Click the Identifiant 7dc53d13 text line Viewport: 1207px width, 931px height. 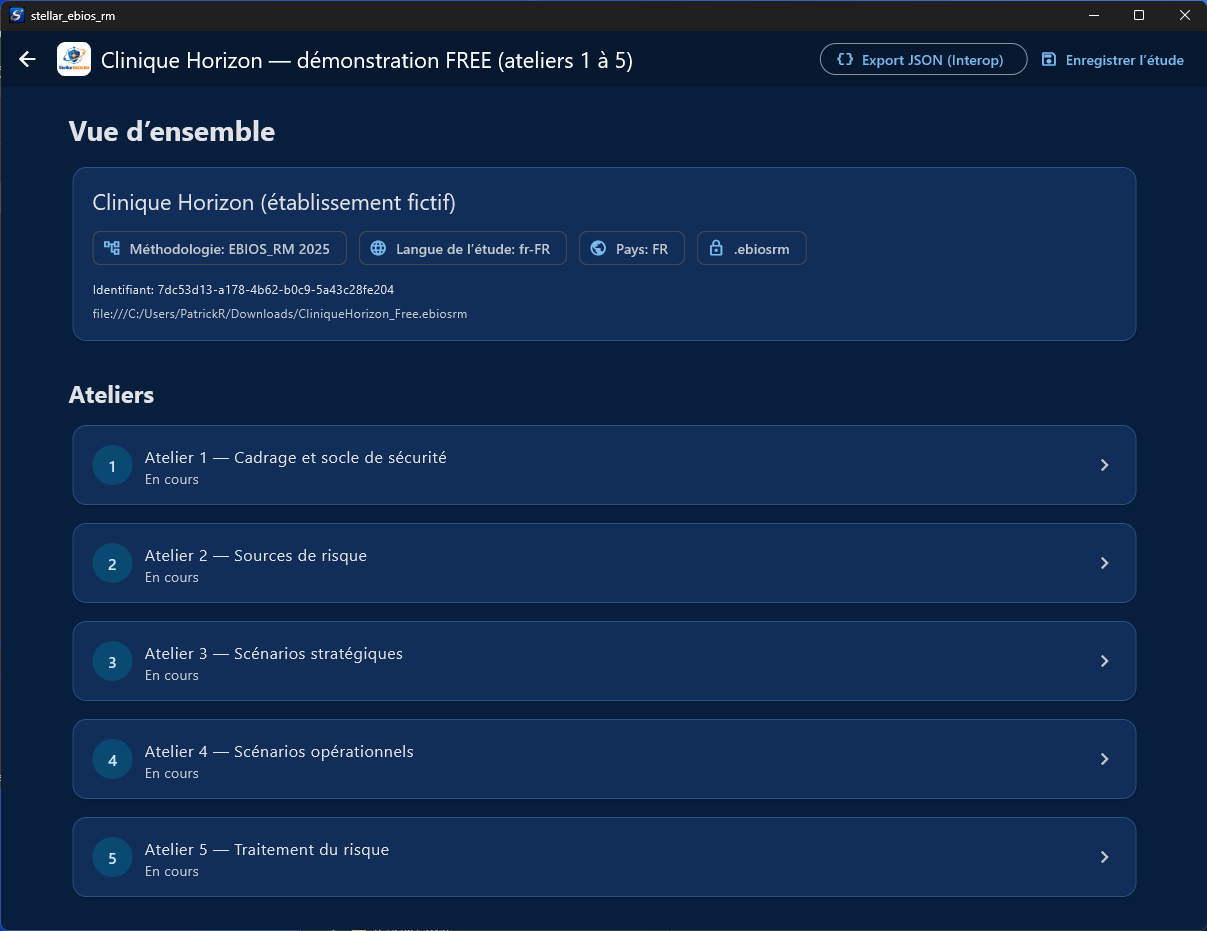243,289
